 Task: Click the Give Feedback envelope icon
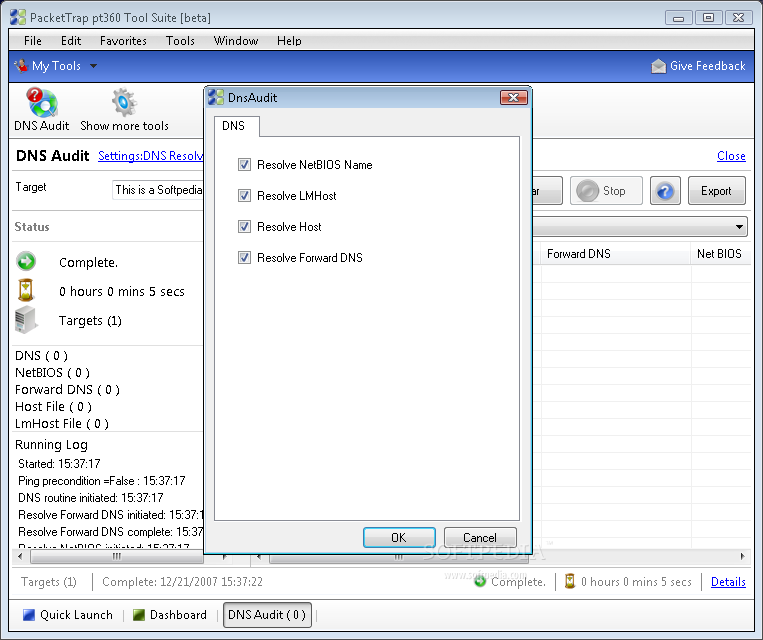(658, 66)
